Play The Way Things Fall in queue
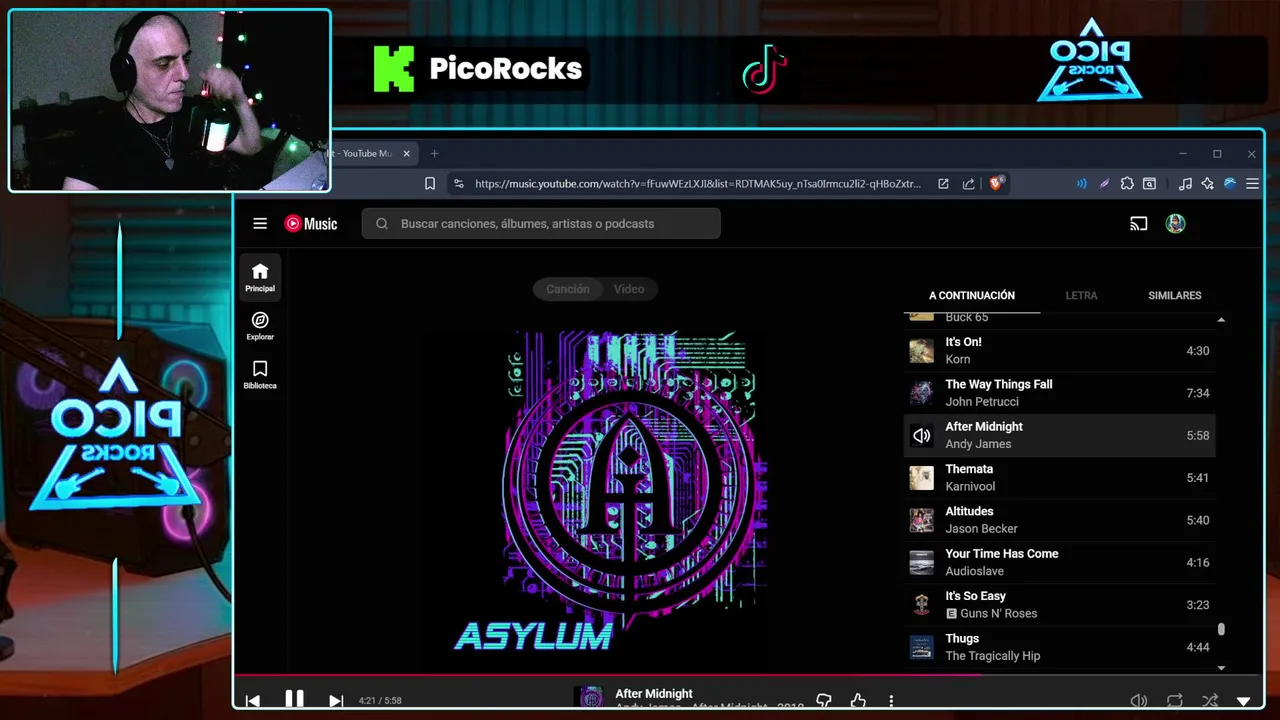The height and width of the screenshot is (720, 1280). coord(1059,393)
